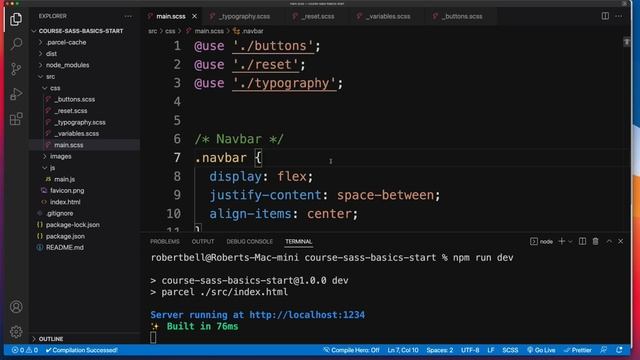
Task: Open the Run and Debug view icon
Action: (16, 94)
